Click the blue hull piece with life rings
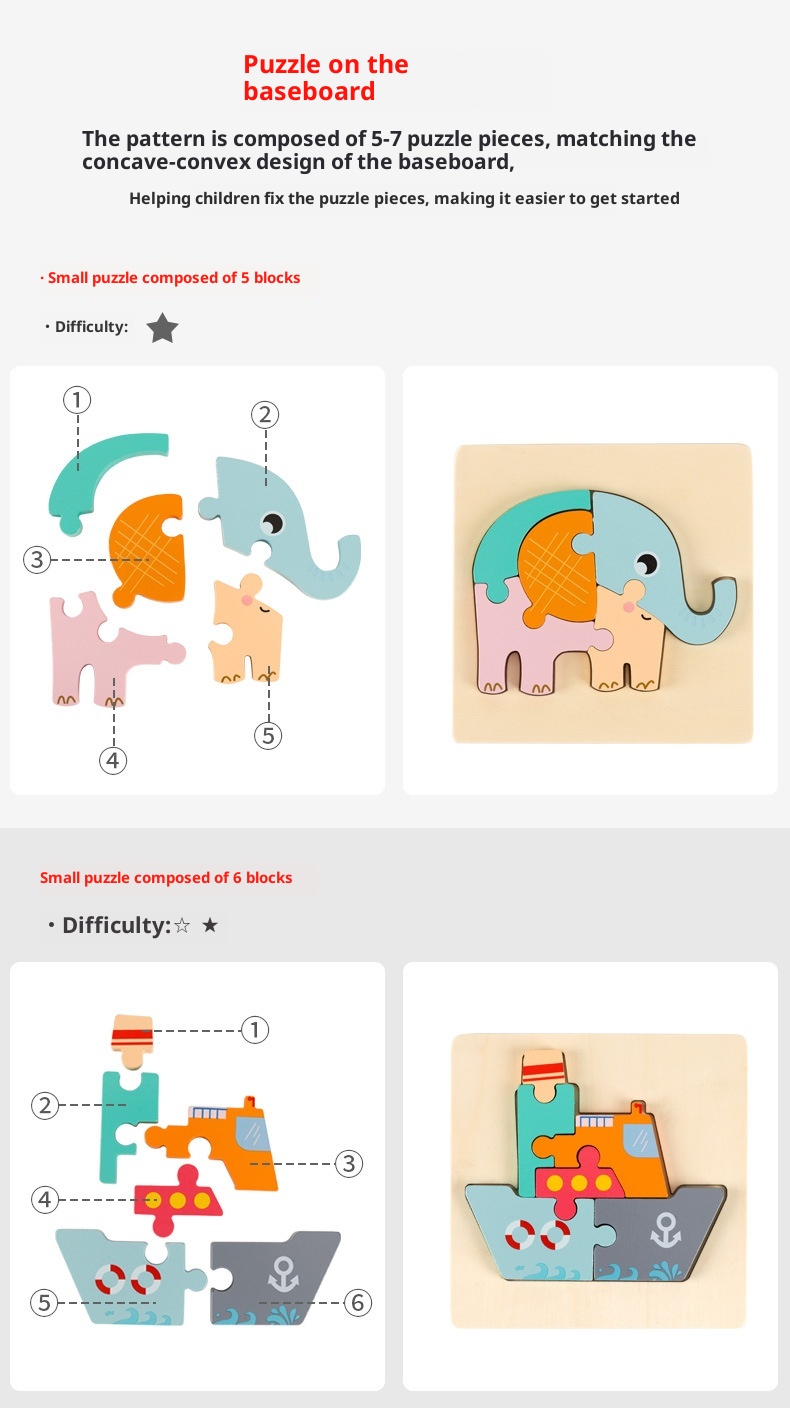 point(128,1277)
